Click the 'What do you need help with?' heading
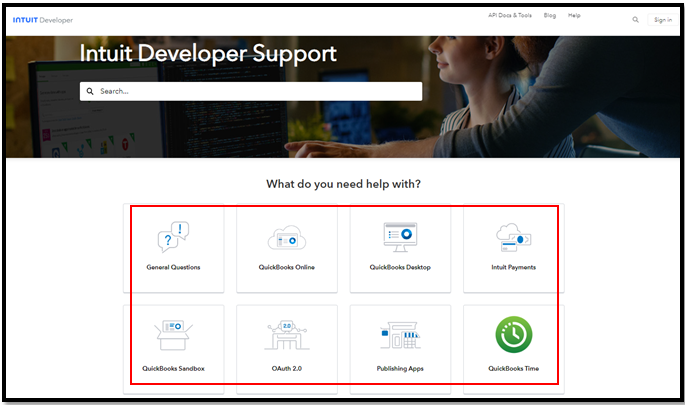The image size is (685, 405). [x=343, y=184]
